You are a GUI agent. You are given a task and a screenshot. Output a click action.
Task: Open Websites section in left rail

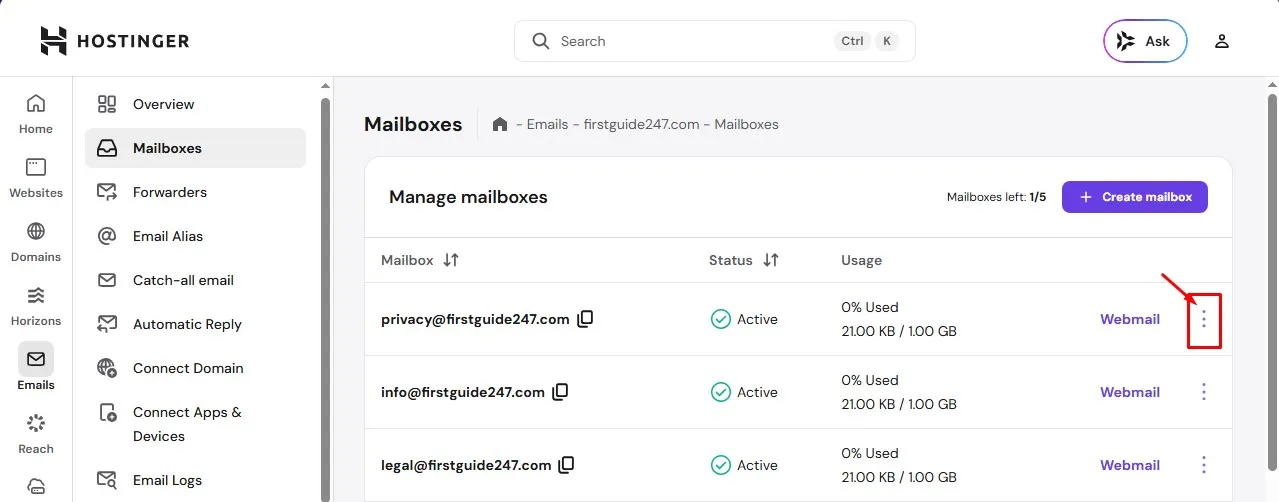tap(36, 178)
